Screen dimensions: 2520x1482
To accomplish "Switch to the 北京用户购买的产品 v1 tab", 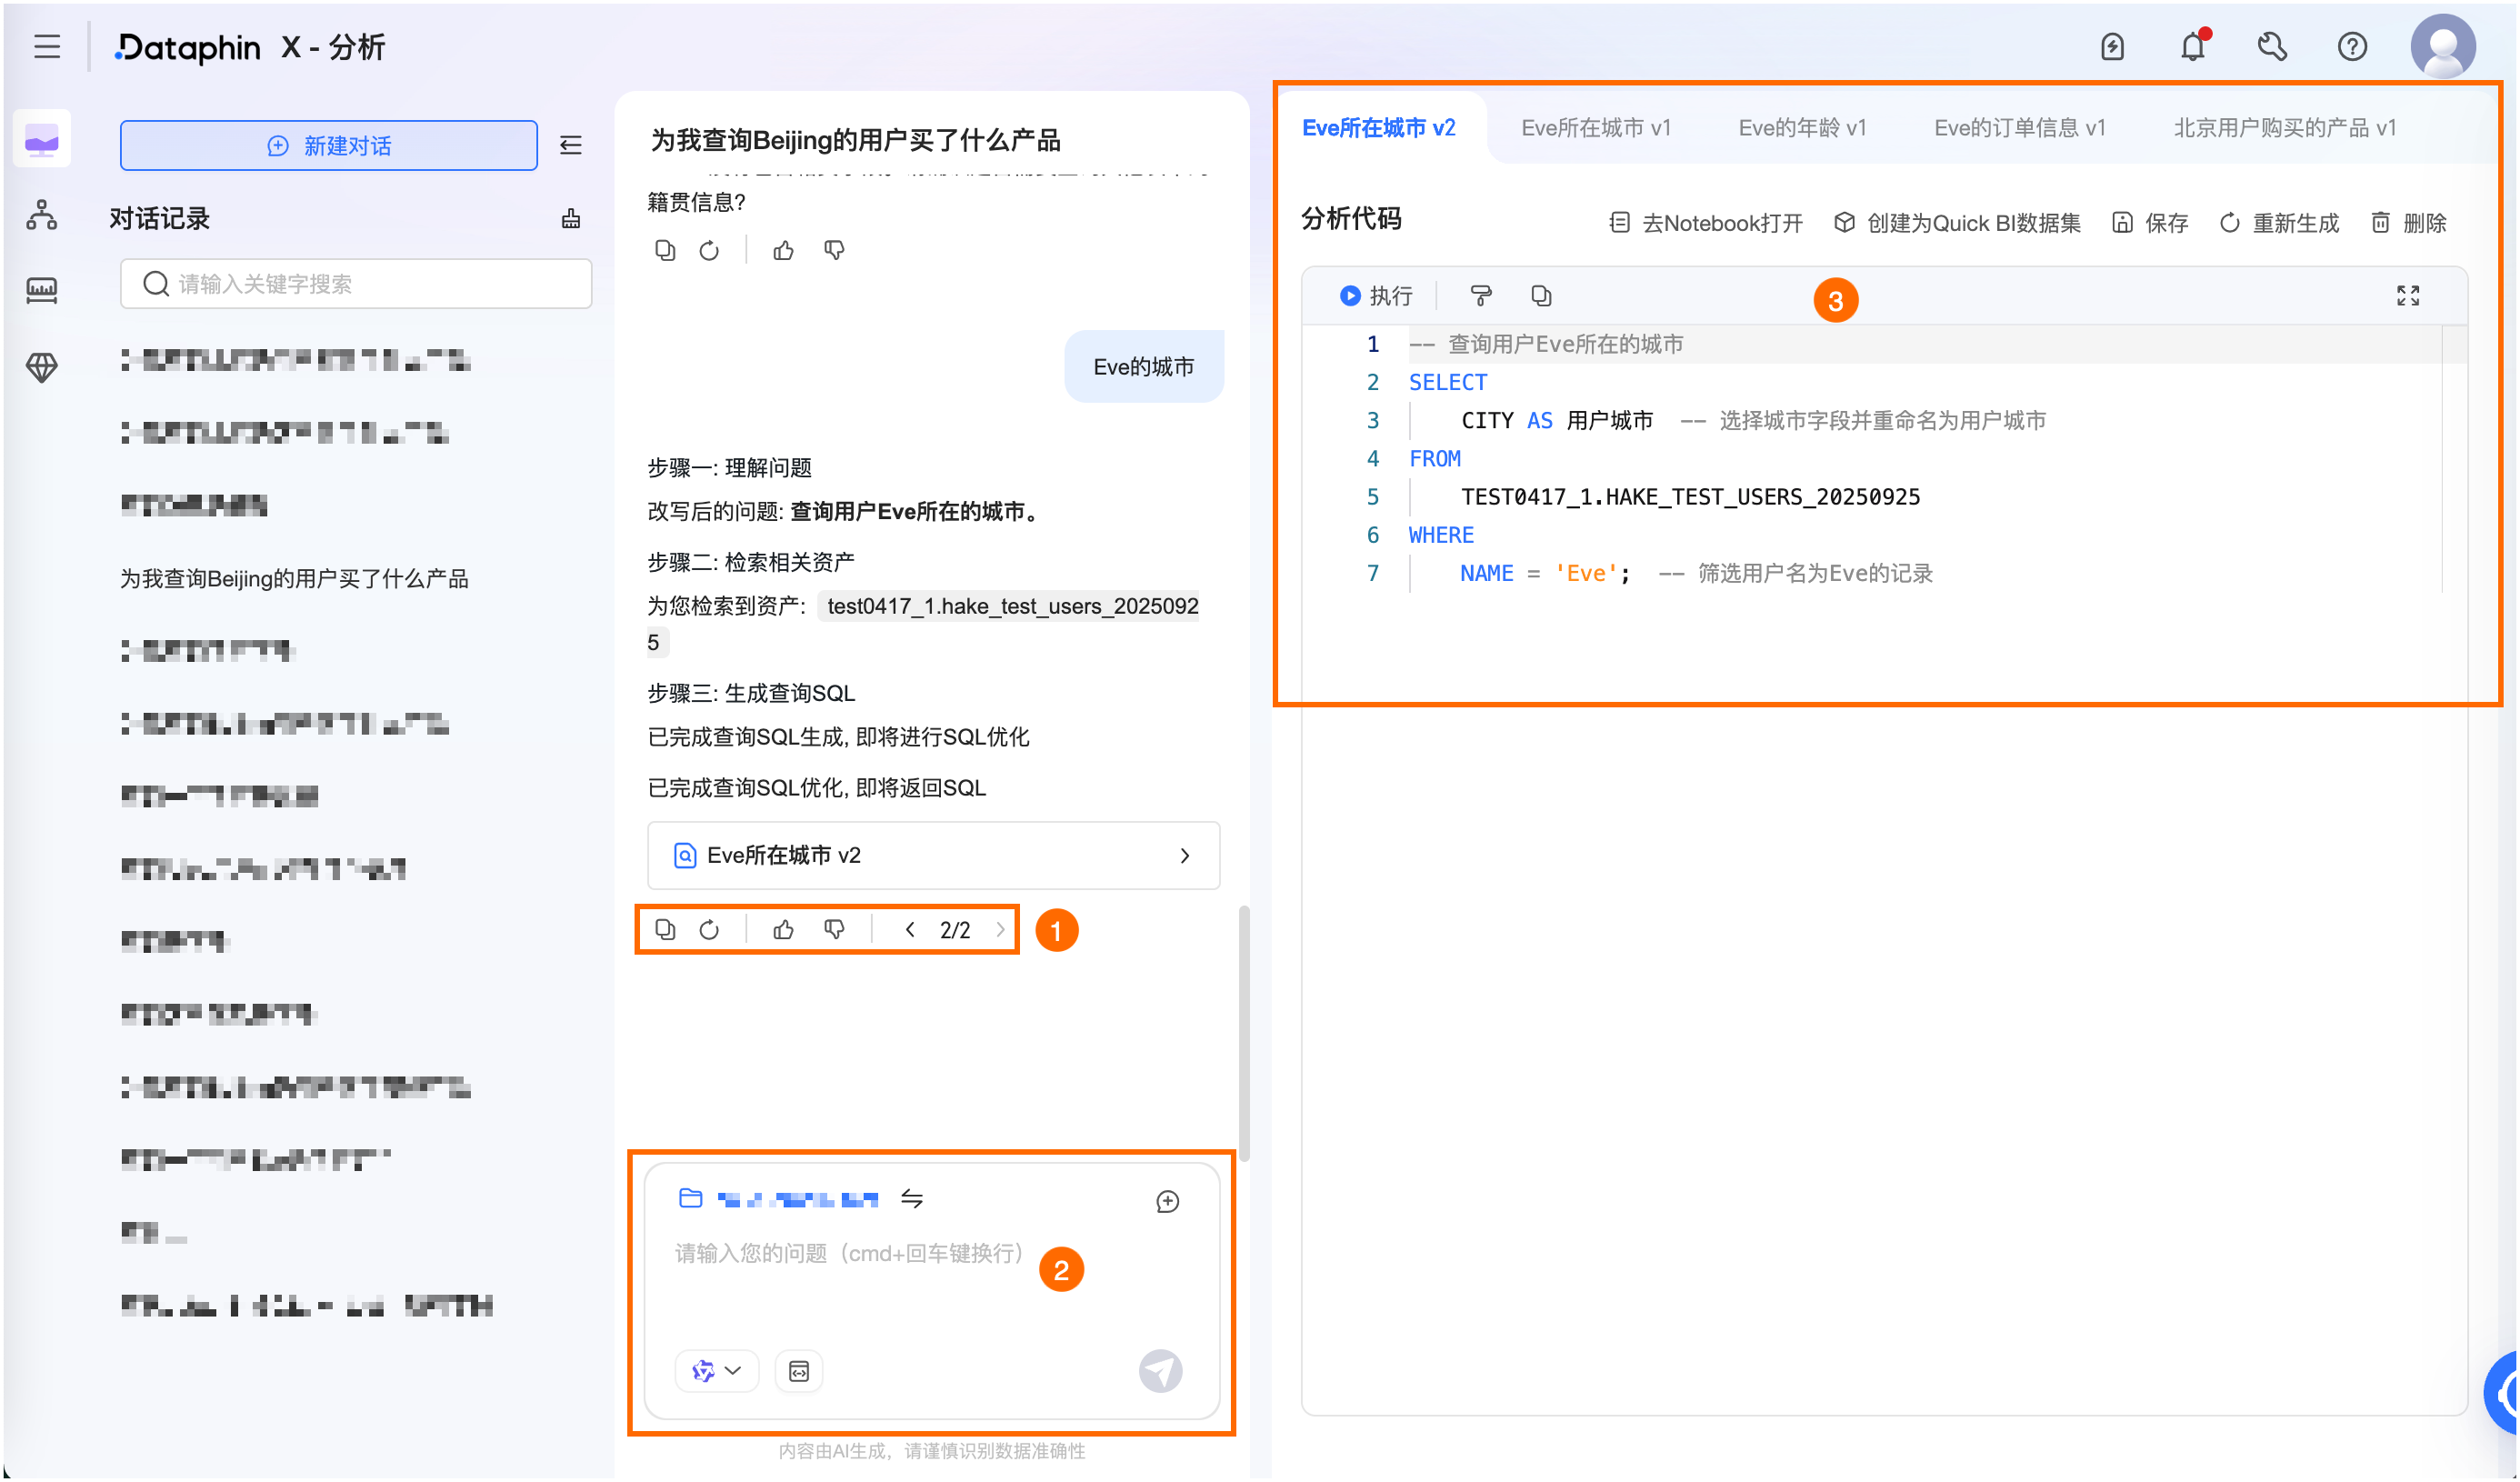I will tap(2284, 128).
